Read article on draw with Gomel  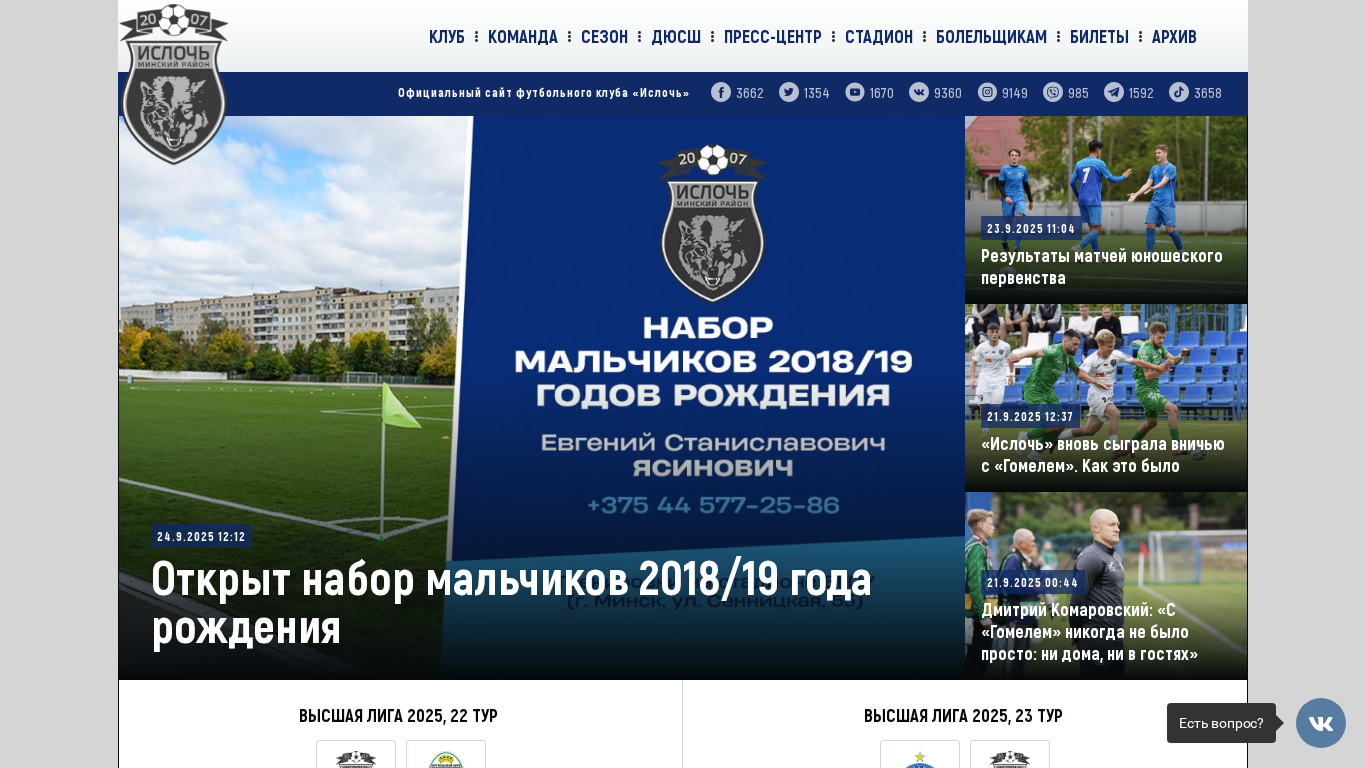(x=1103, y=455)
